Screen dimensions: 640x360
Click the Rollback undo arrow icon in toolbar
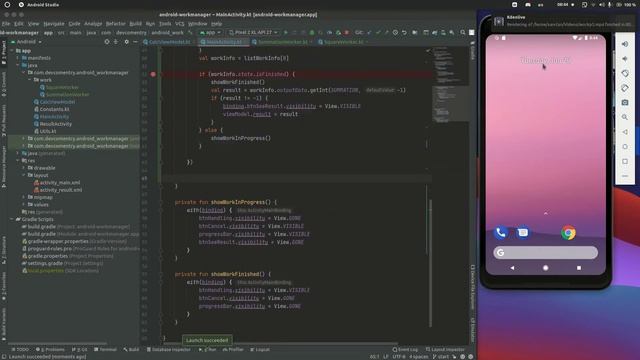(x=404, y=32)
